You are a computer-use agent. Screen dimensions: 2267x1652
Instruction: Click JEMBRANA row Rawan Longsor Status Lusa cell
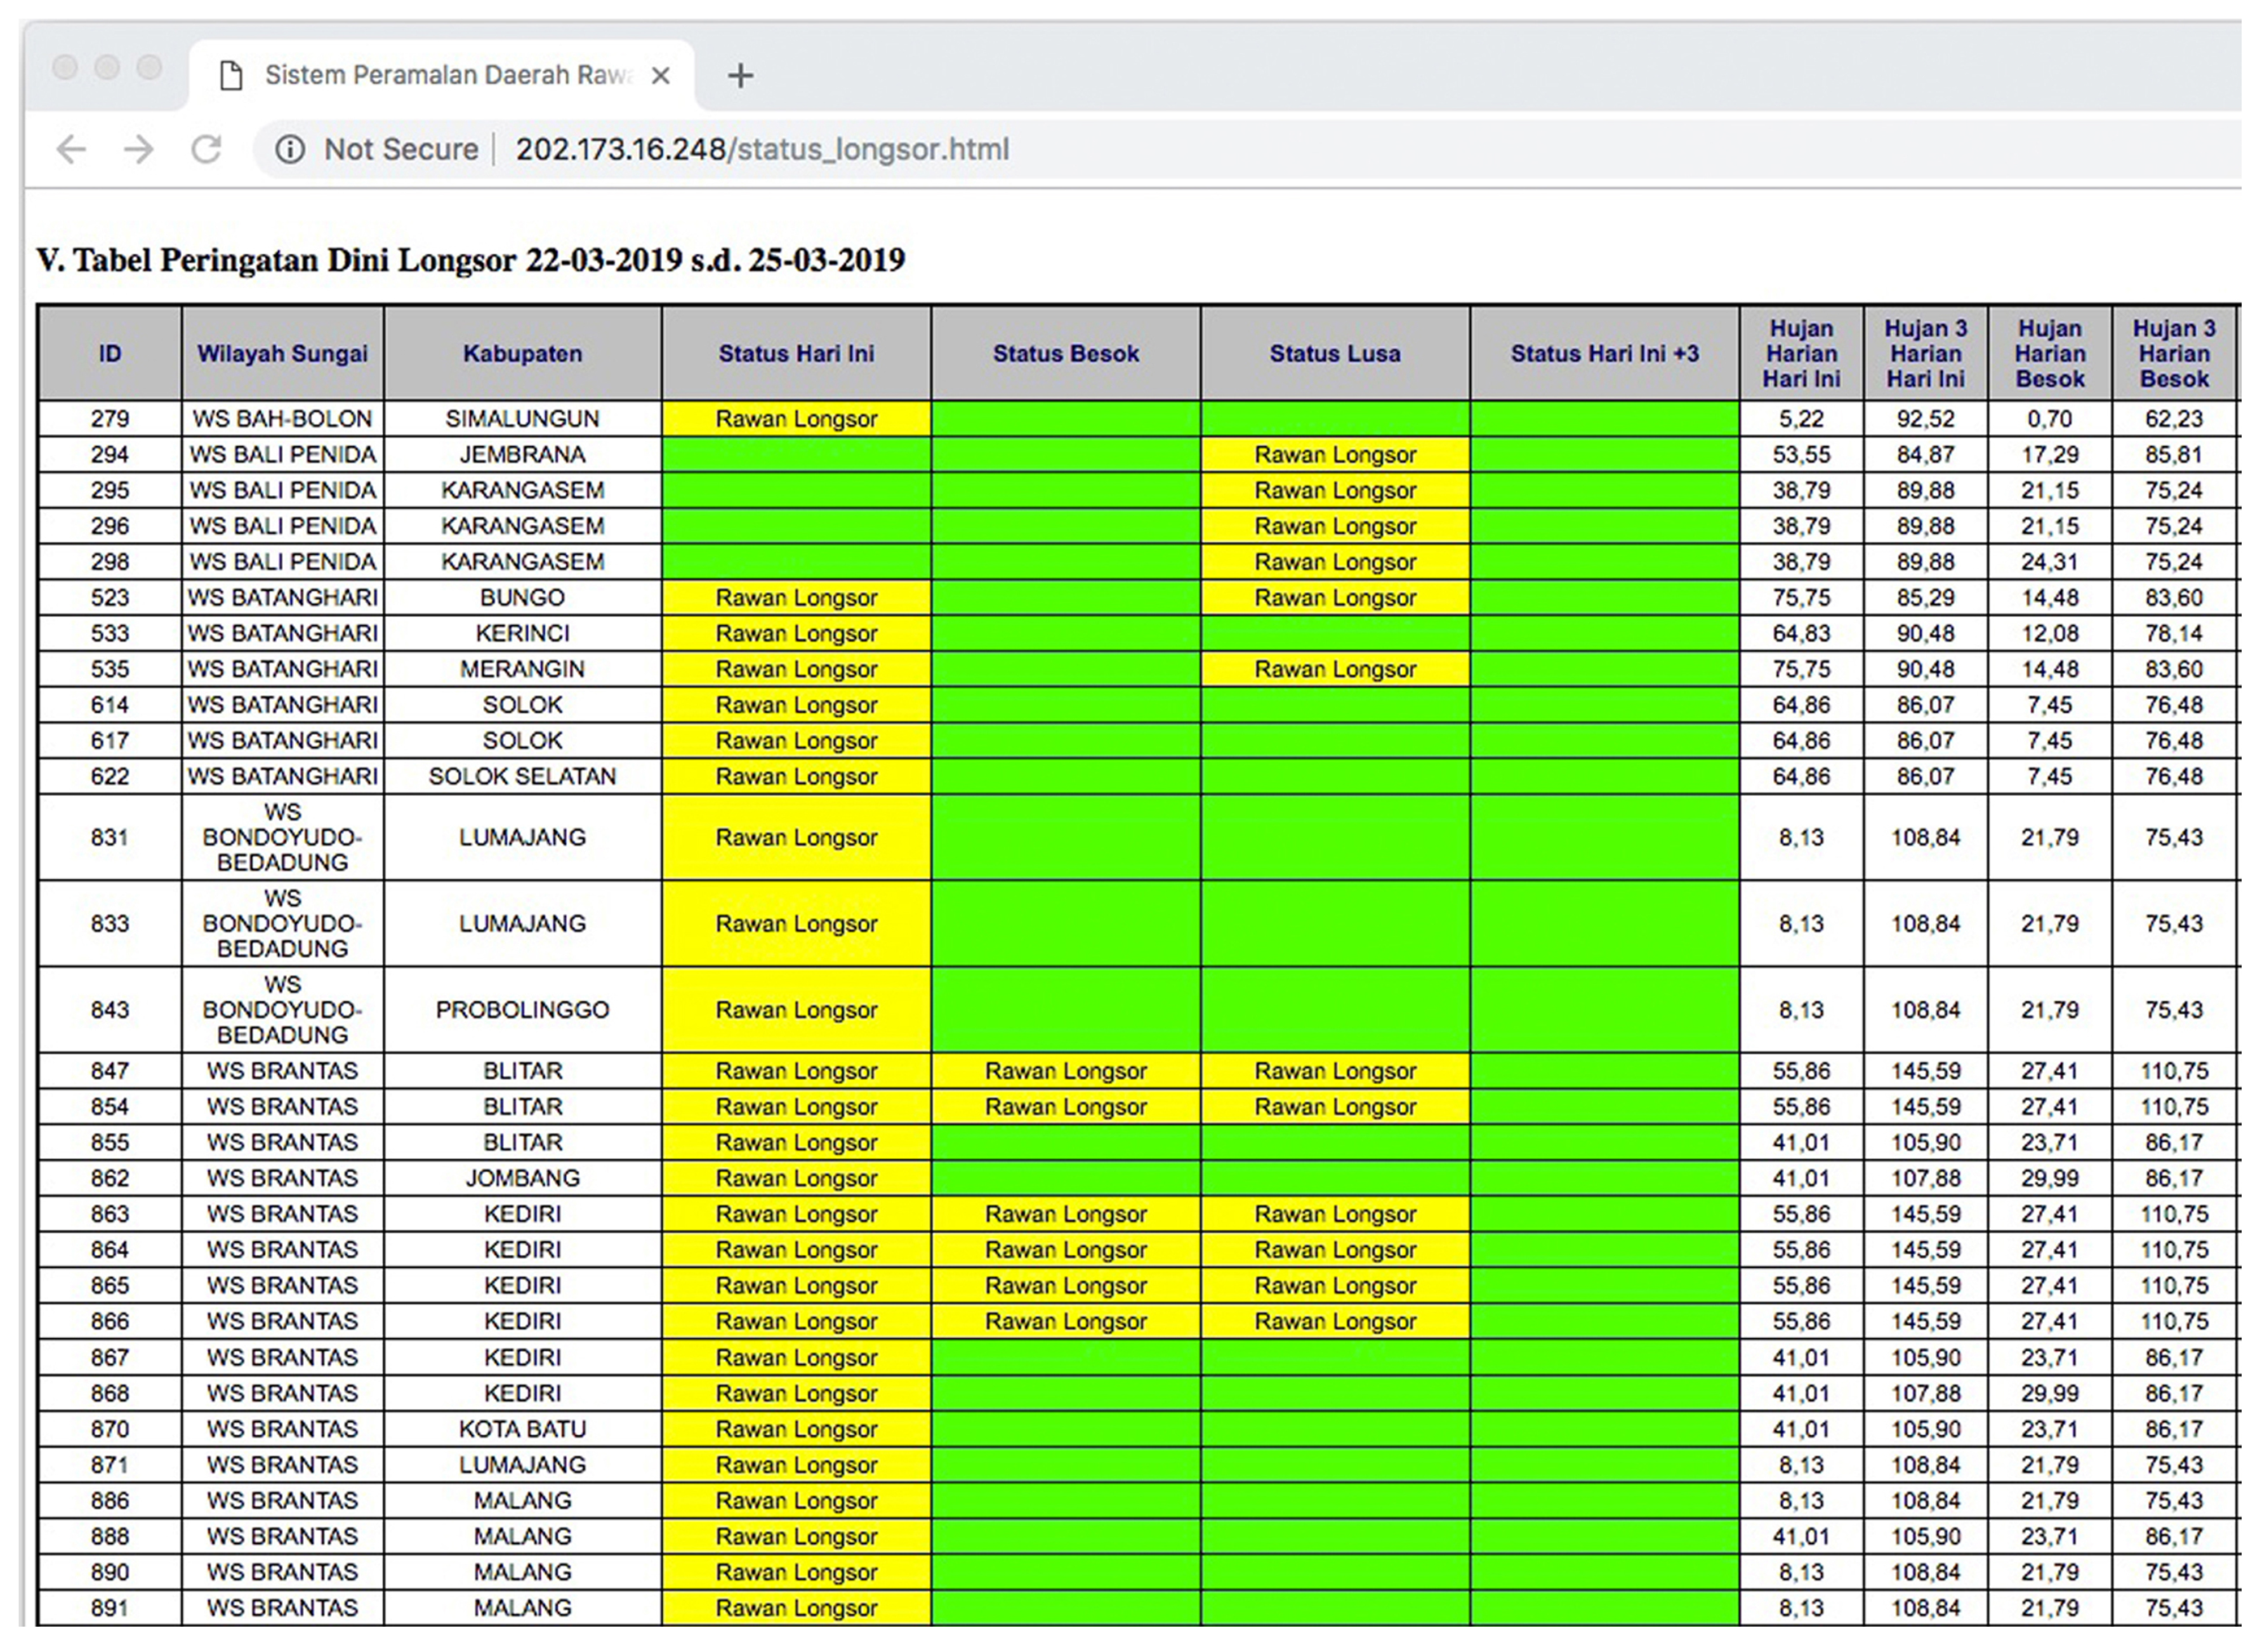click(1335, 454)
